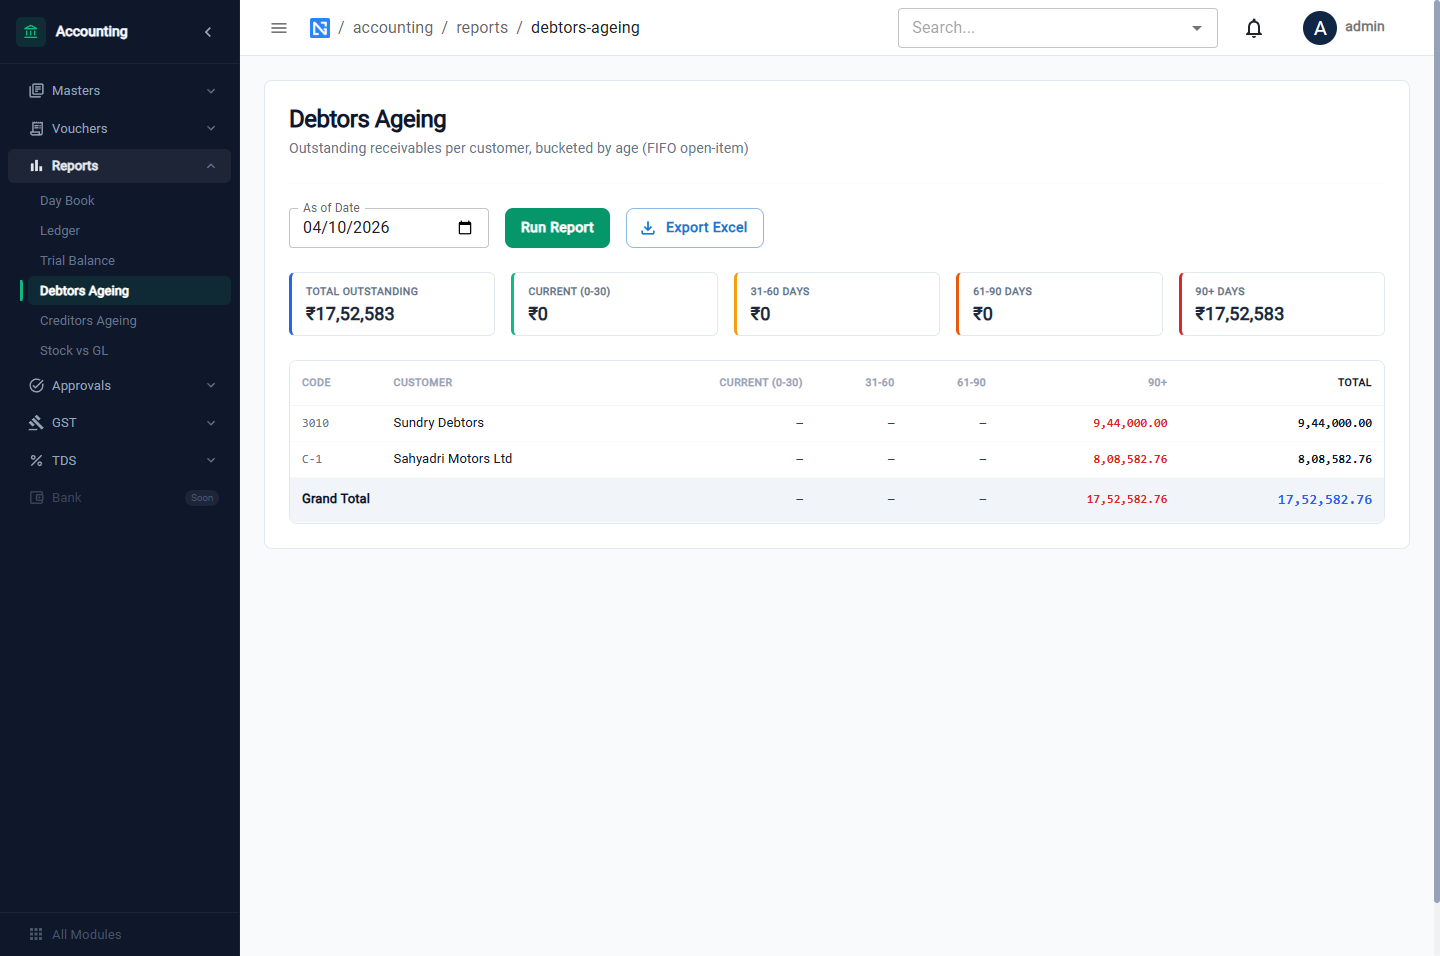Click the All Modules grid icon
The width and height of the screenshot is (1440, 956).
point(36,934)
